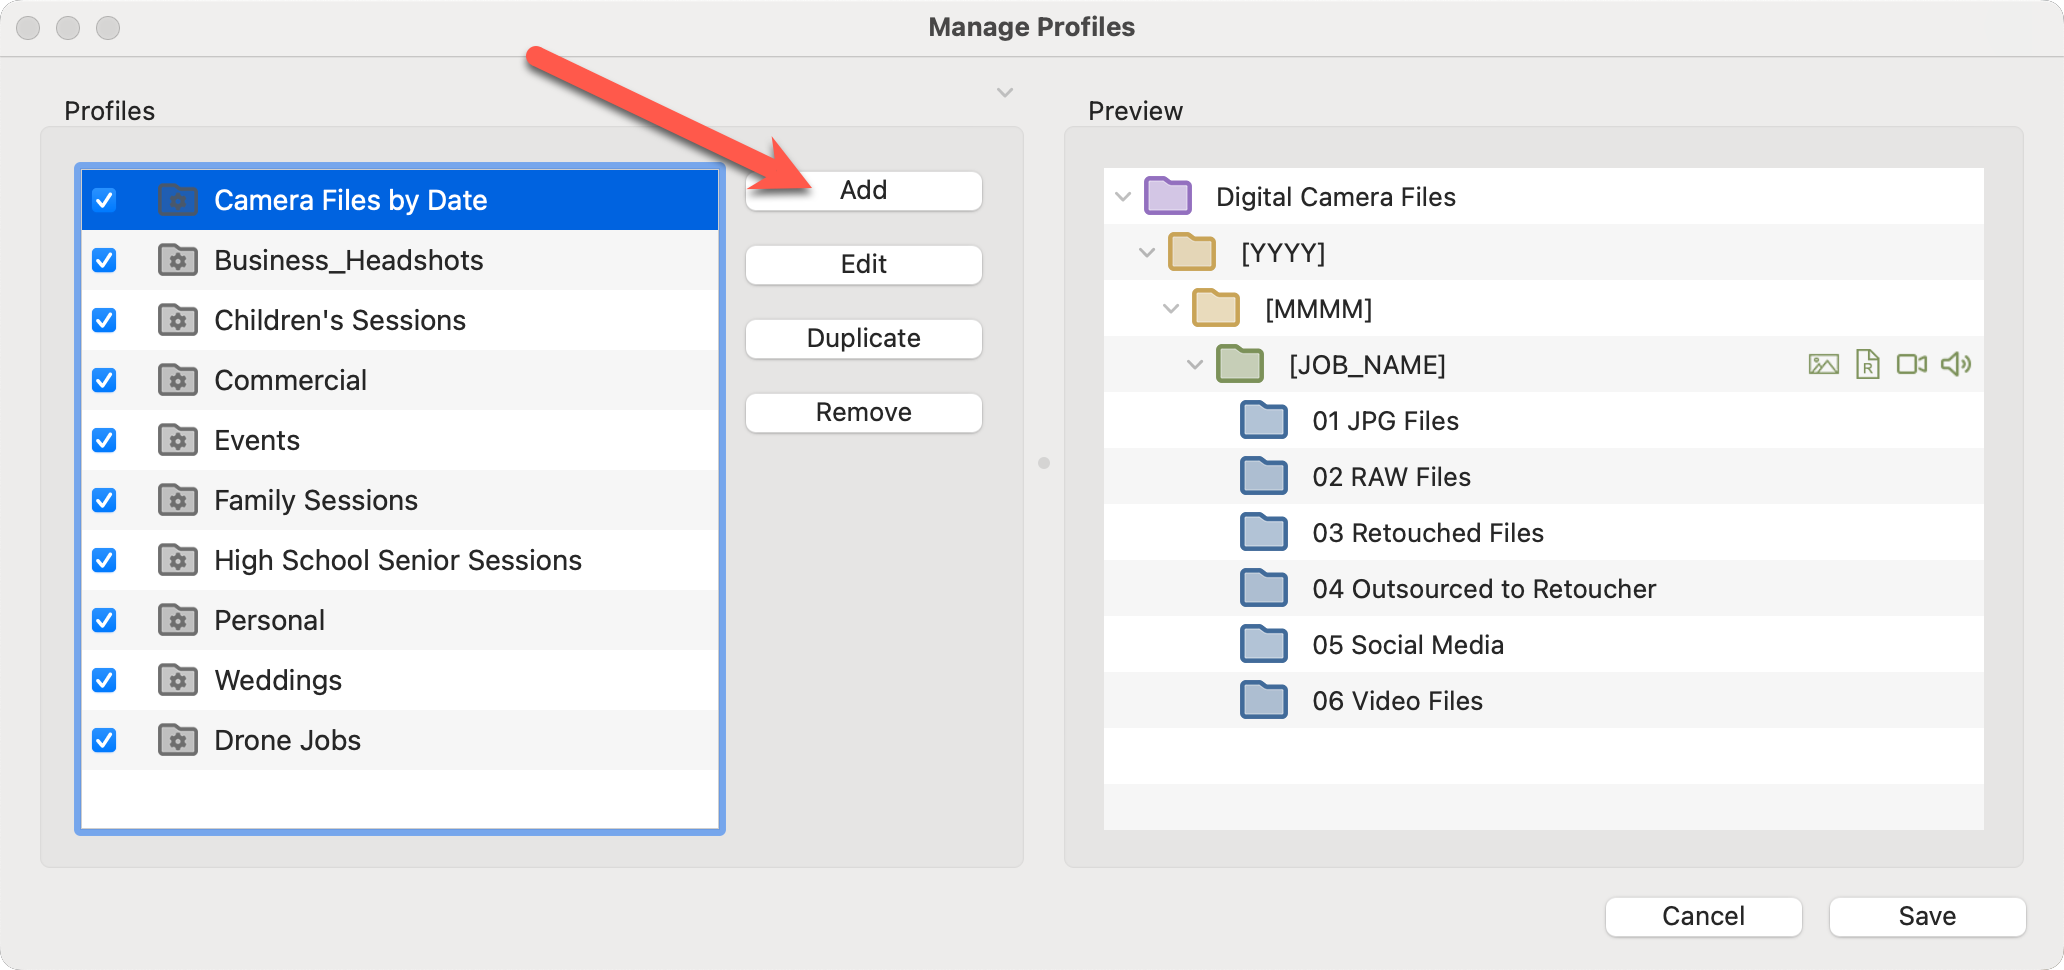Select the 04 Outsourced to Retoucher folder
2064x970 pixels.
click(1483, 589)
